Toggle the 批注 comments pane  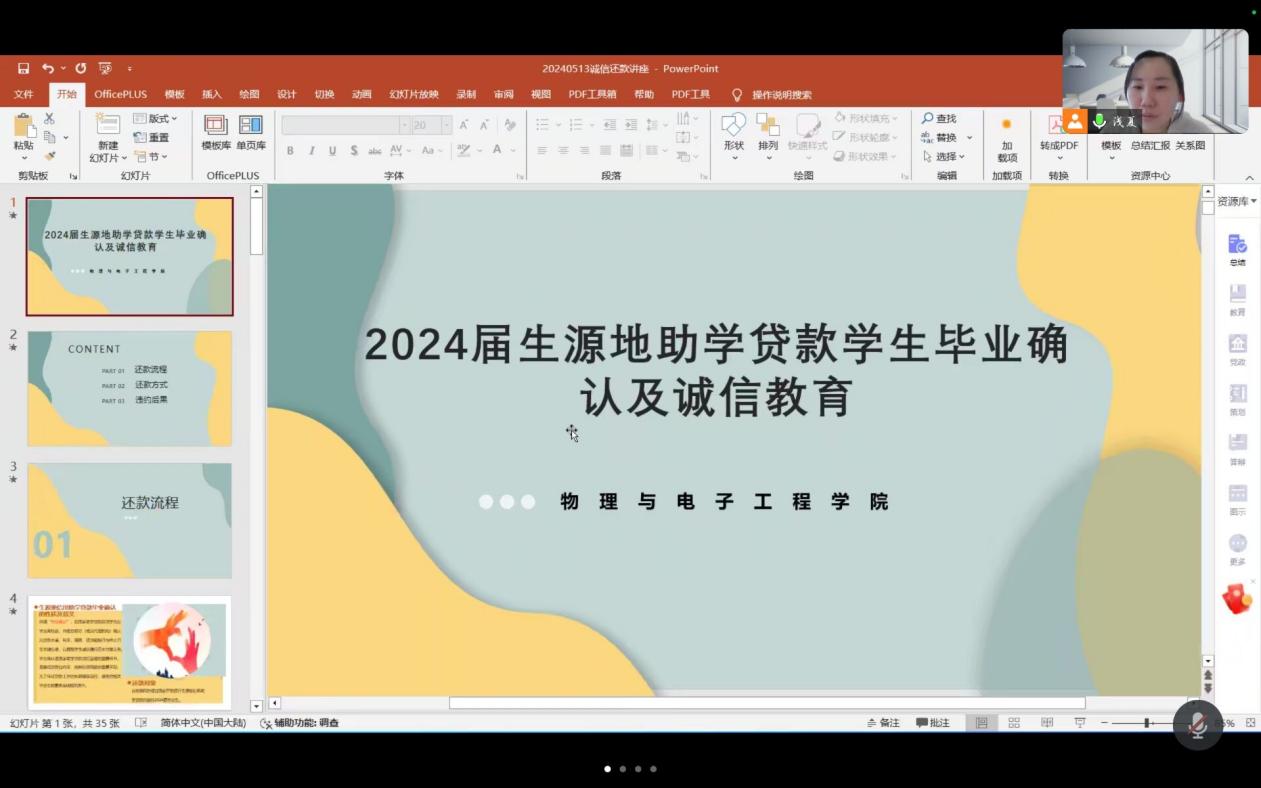(932, 723)
